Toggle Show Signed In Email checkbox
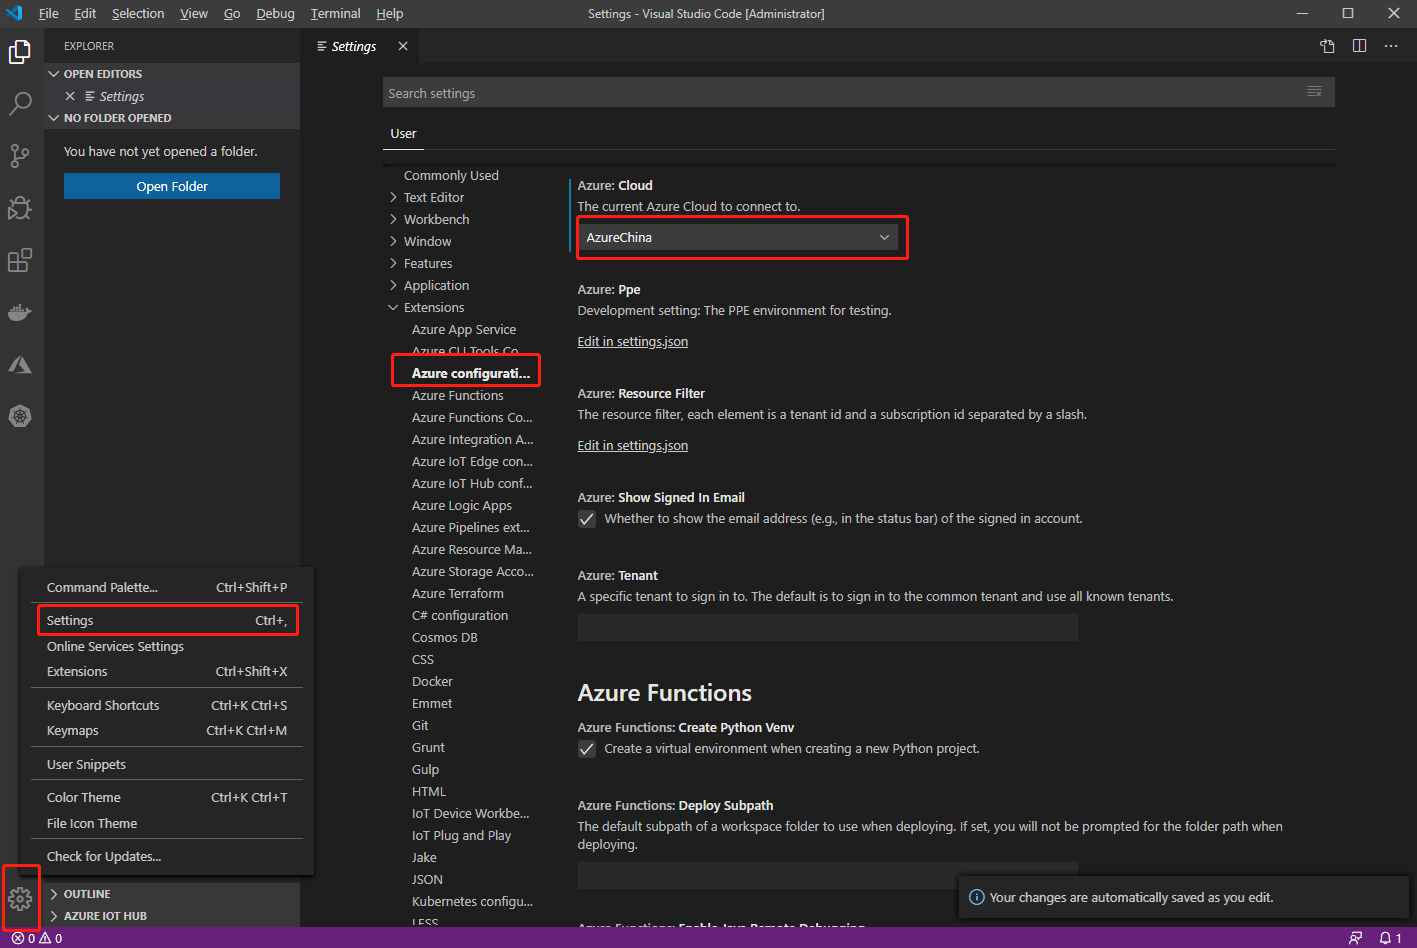The image size is (1417, 948). coord(587,519)
